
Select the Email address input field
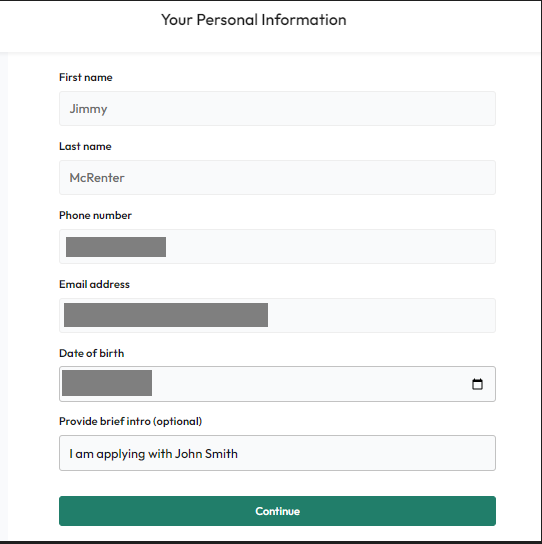coord(277,315)
